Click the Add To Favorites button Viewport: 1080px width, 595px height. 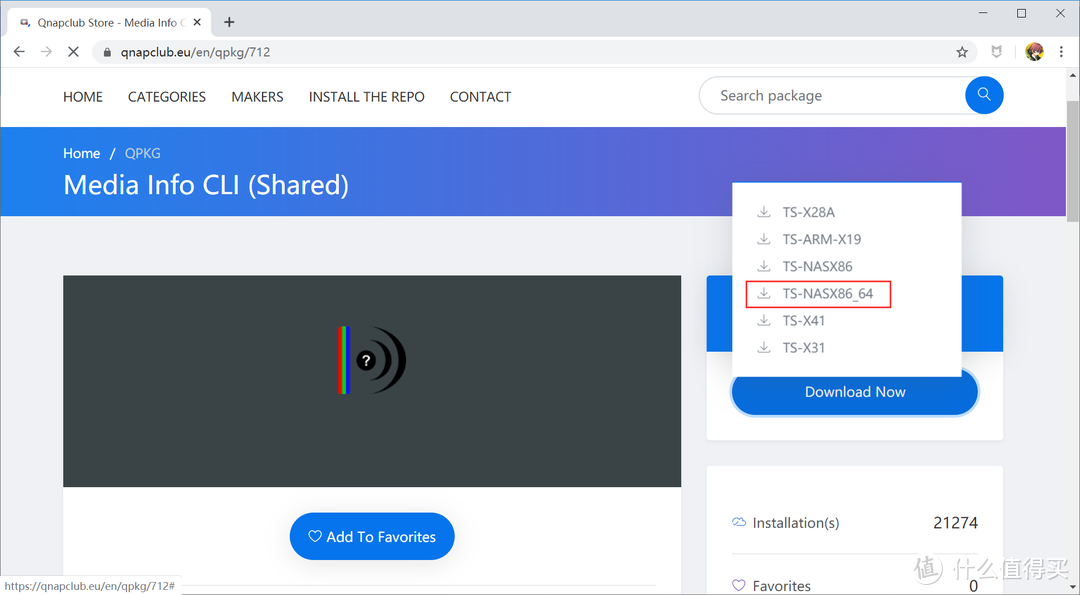pyautogui.click(x=372, y=536)
